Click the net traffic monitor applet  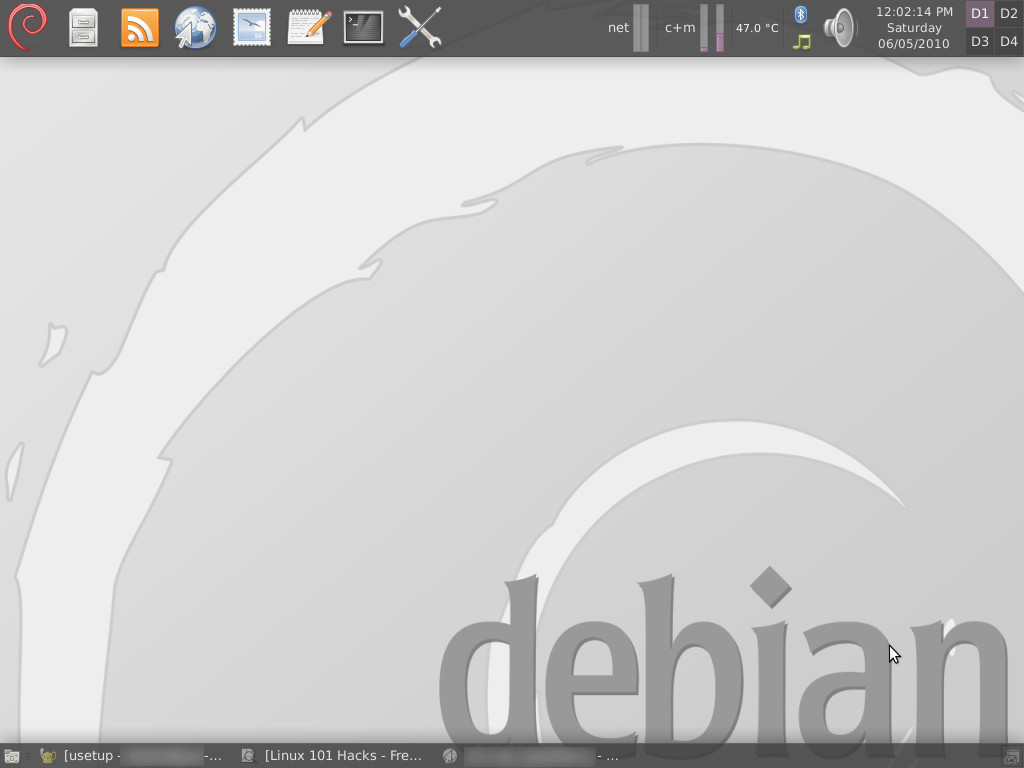[x=628, y=27]
